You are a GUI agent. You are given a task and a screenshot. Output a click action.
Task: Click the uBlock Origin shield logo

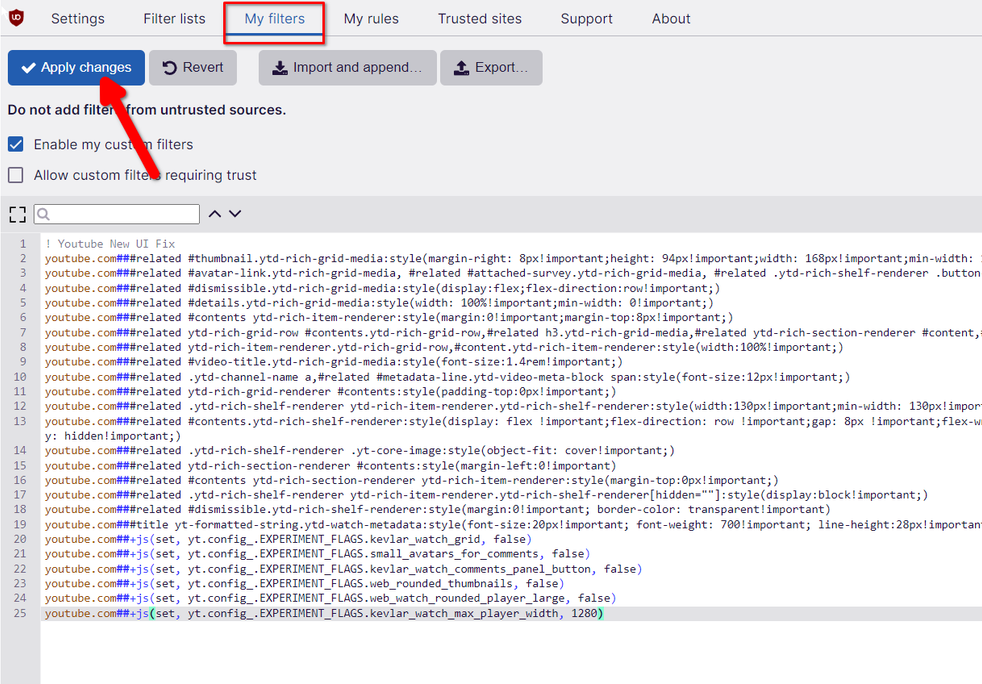coord(16,18)
